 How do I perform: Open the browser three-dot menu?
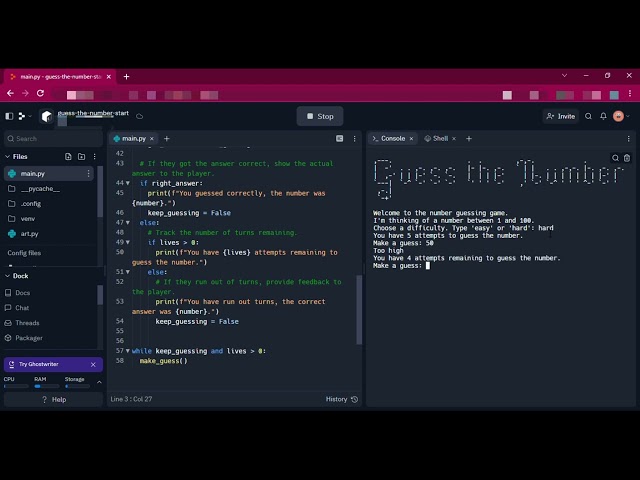pos(630,93)
